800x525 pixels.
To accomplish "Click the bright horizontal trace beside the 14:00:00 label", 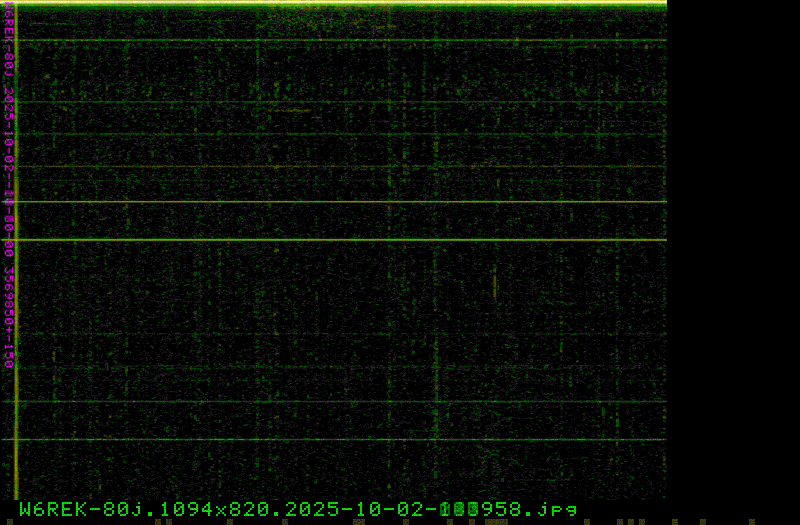I will point(340,202).
